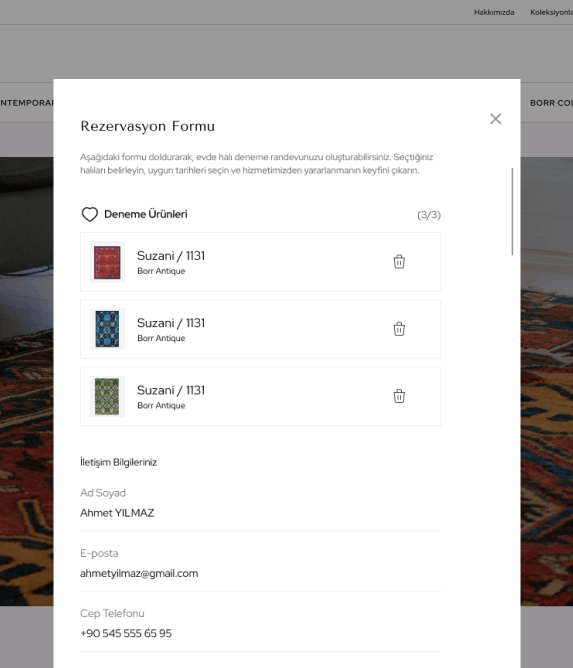This screenshot has height=668, width=573.
Task: Open the Koleksiyonlar menu item
Action: (551, 12)
